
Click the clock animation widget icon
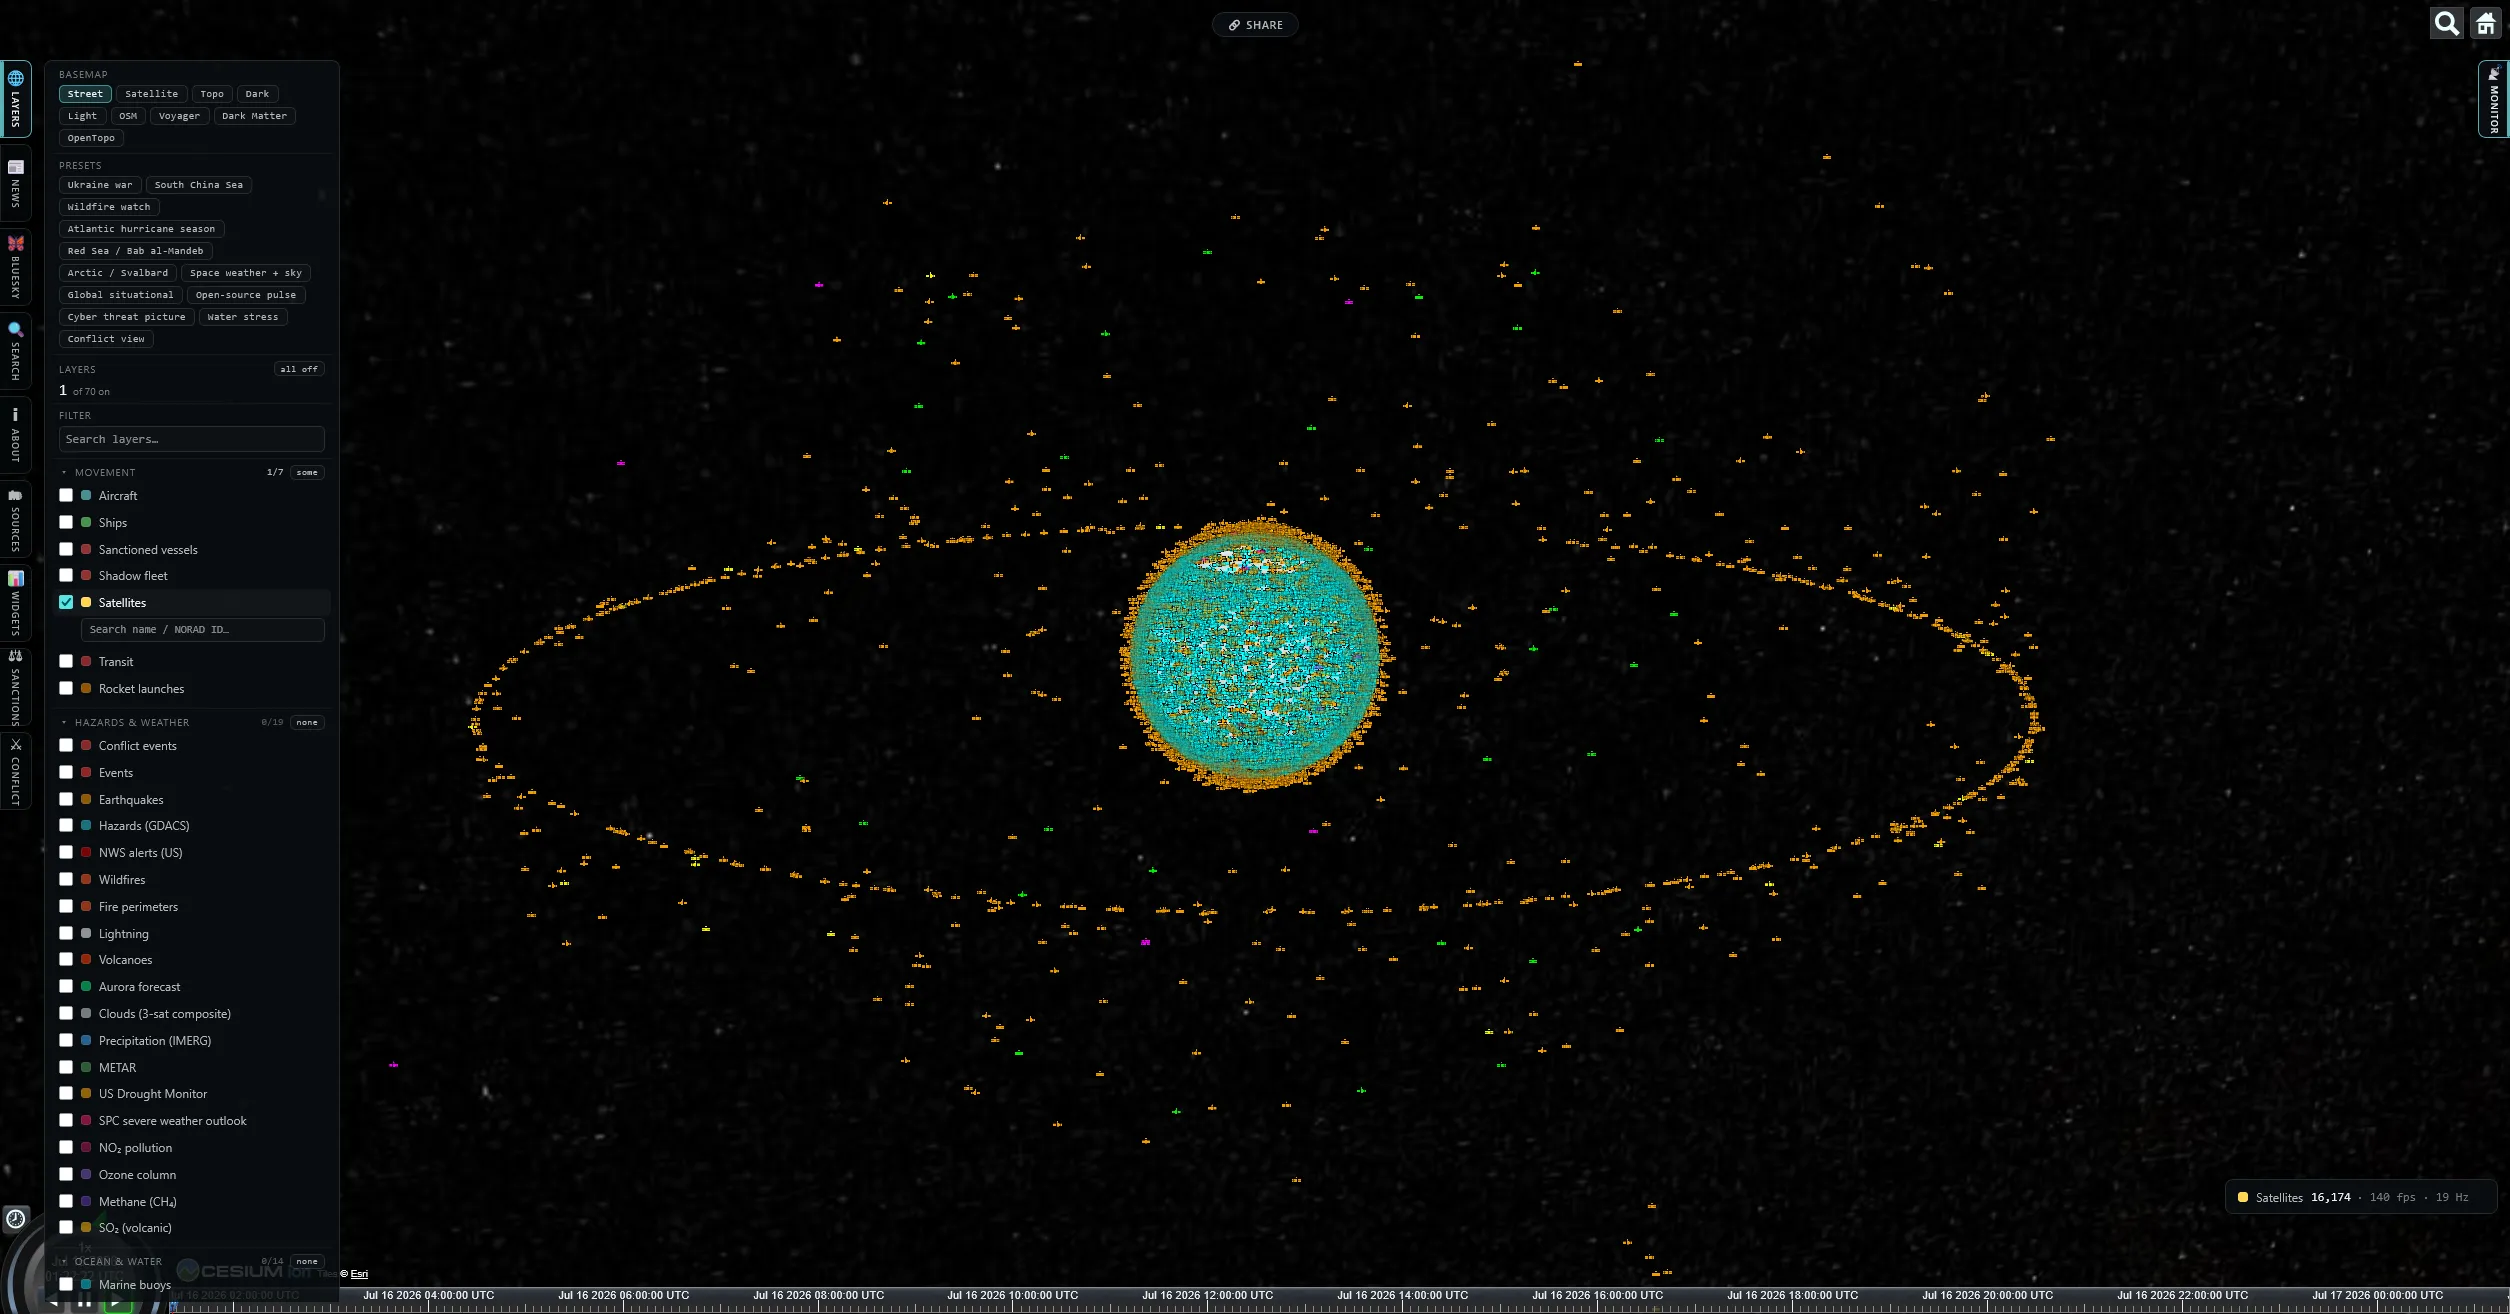point(16,1218)
